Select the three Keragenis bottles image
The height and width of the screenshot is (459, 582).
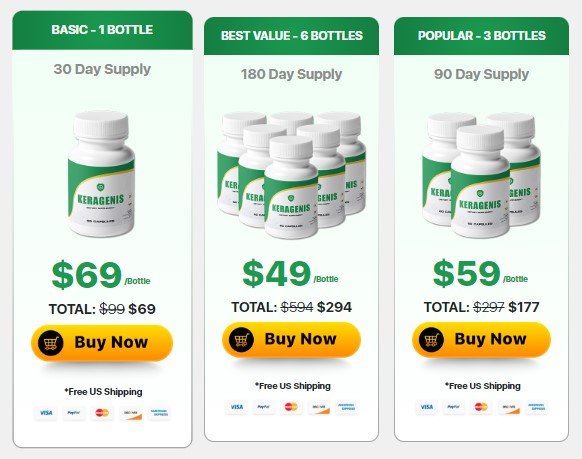[481, 174]
